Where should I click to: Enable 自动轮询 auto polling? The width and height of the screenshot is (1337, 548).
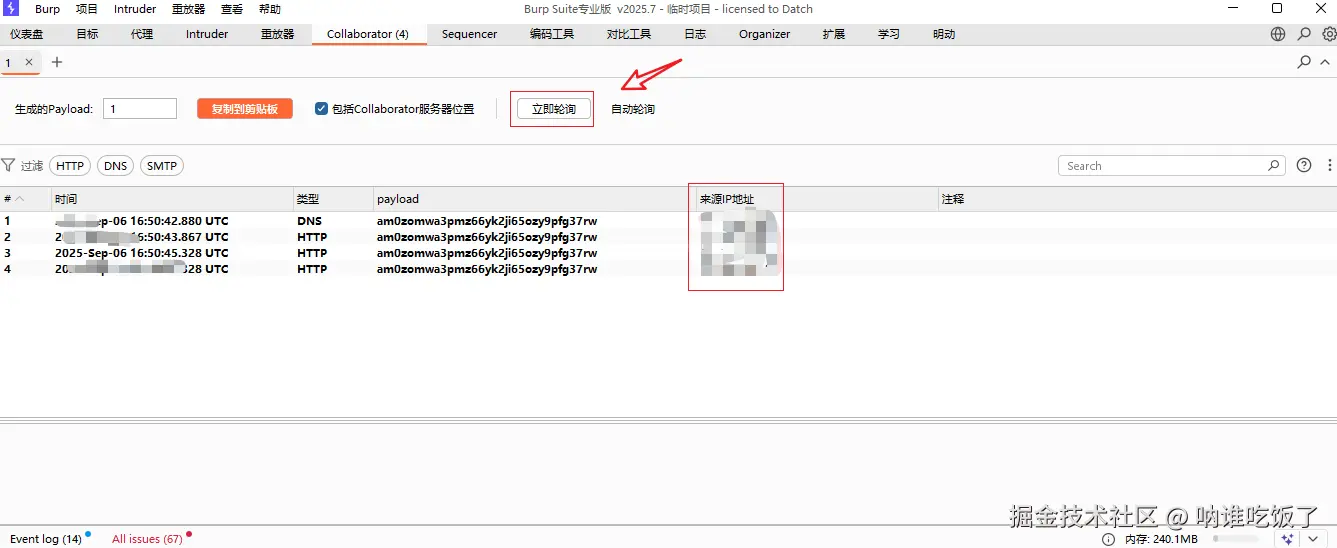pos(633,109)
